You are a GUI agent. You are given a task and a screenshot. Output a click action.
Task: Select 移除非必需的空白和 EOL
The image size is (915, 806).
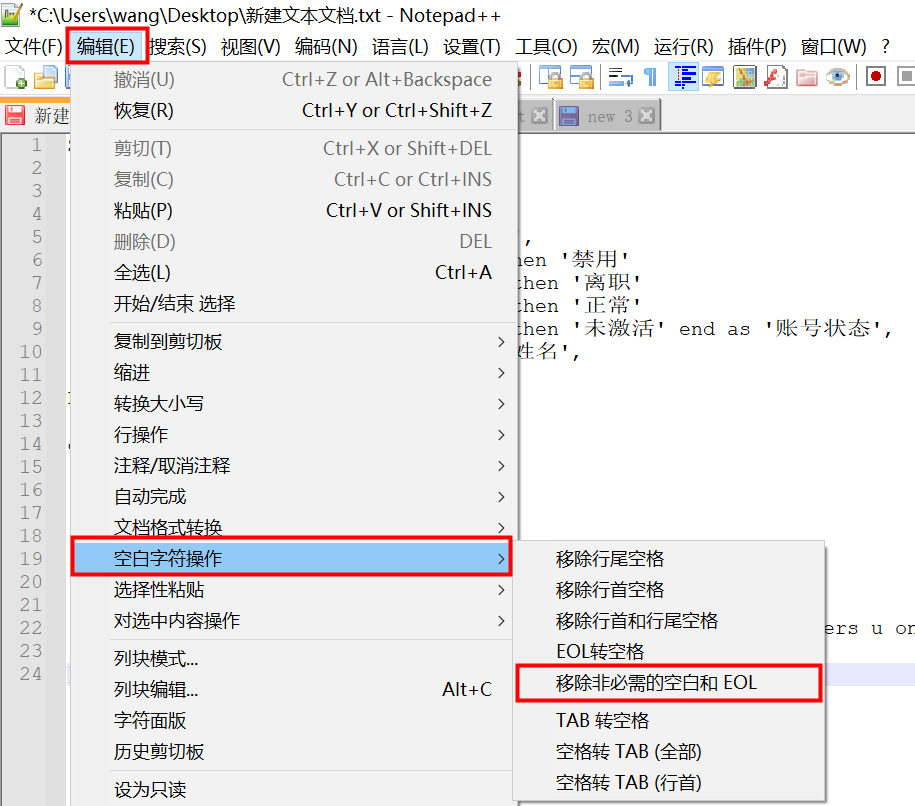[669, 683]
